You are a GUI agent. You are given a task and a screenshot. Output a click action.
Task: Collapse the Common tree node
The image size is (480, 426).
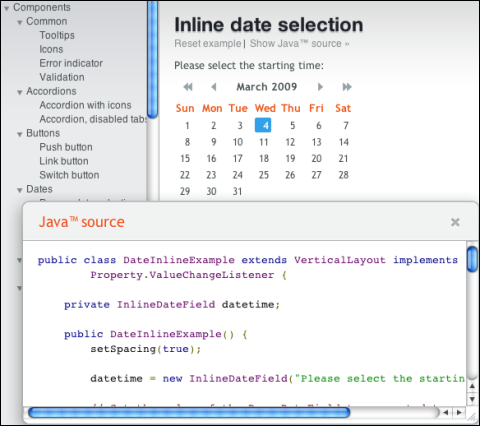[20, 22]
